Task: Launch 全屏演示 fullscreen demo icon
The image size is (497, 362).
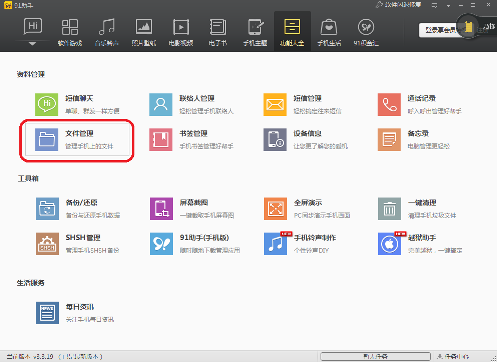Action: coord(275,209)
